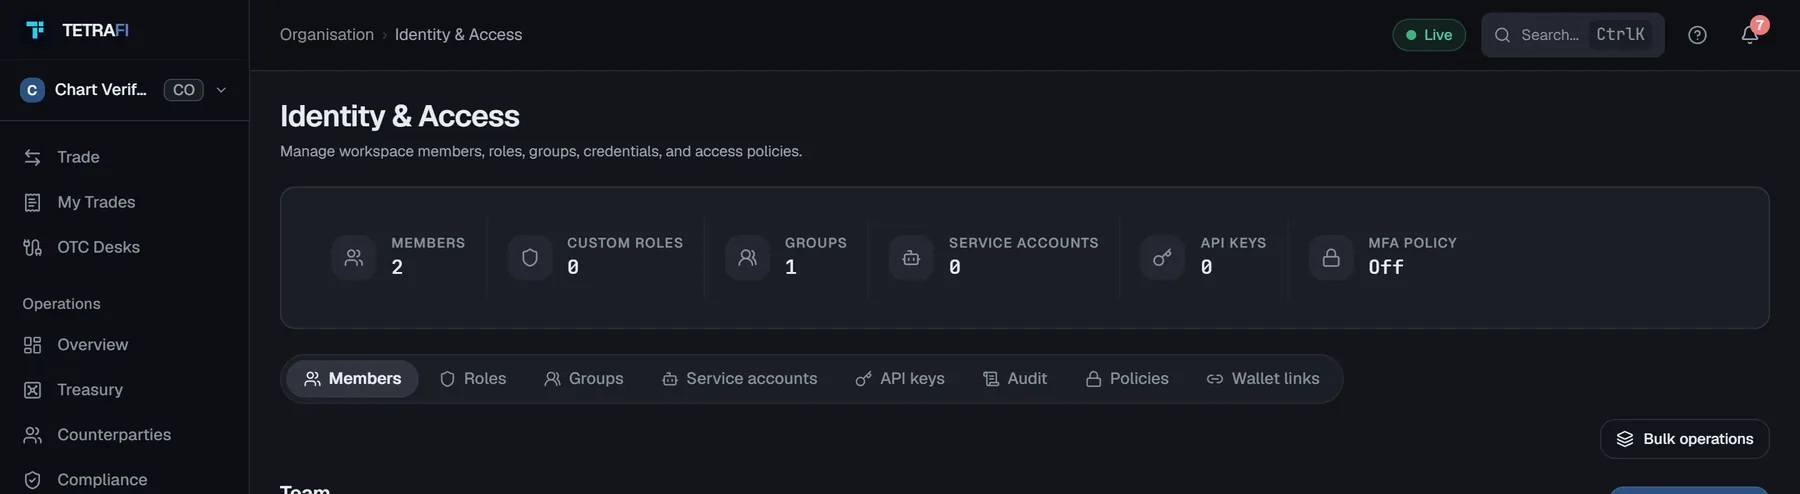1800x494 pixels.
Task: Click the Counterparties people icon
Action: tap(33, 435)
